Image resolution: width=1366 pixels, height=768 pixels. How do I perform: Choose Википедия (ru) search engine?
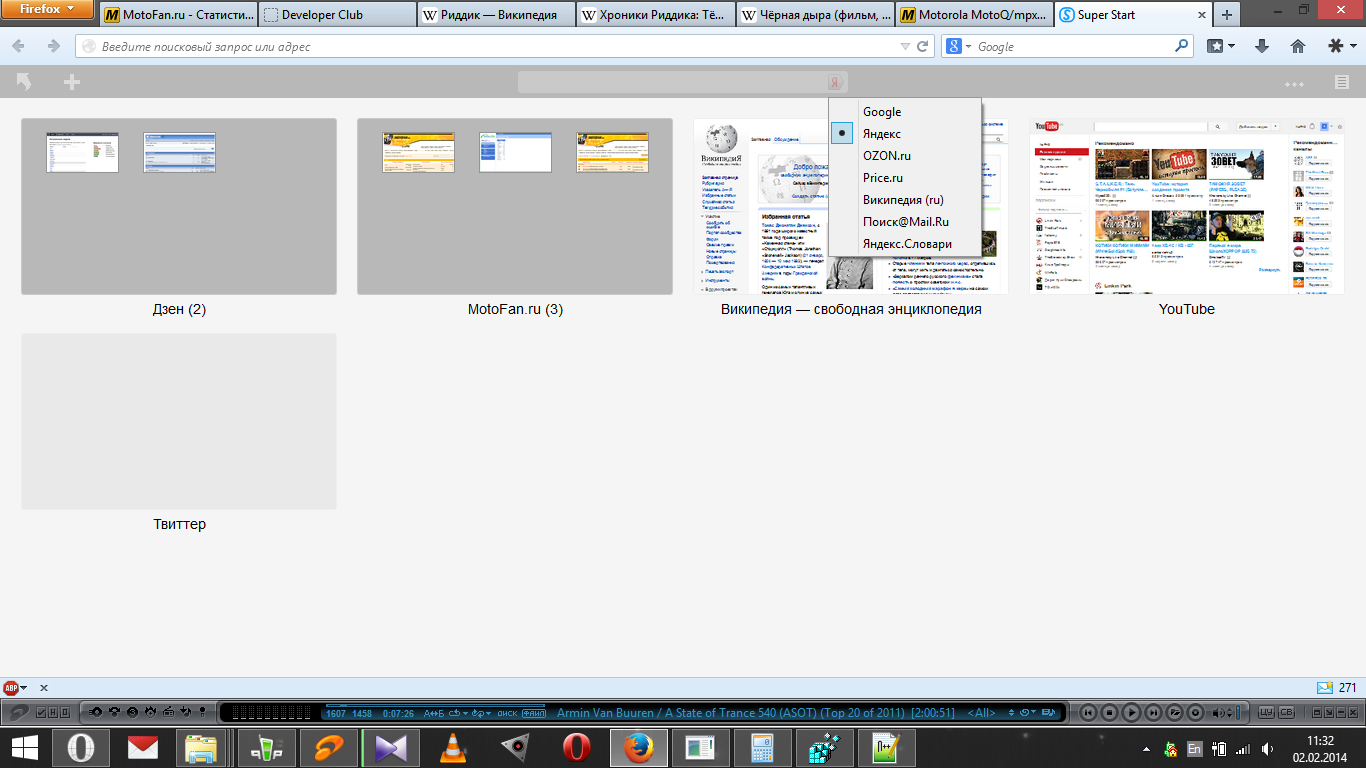coord(905,200)
